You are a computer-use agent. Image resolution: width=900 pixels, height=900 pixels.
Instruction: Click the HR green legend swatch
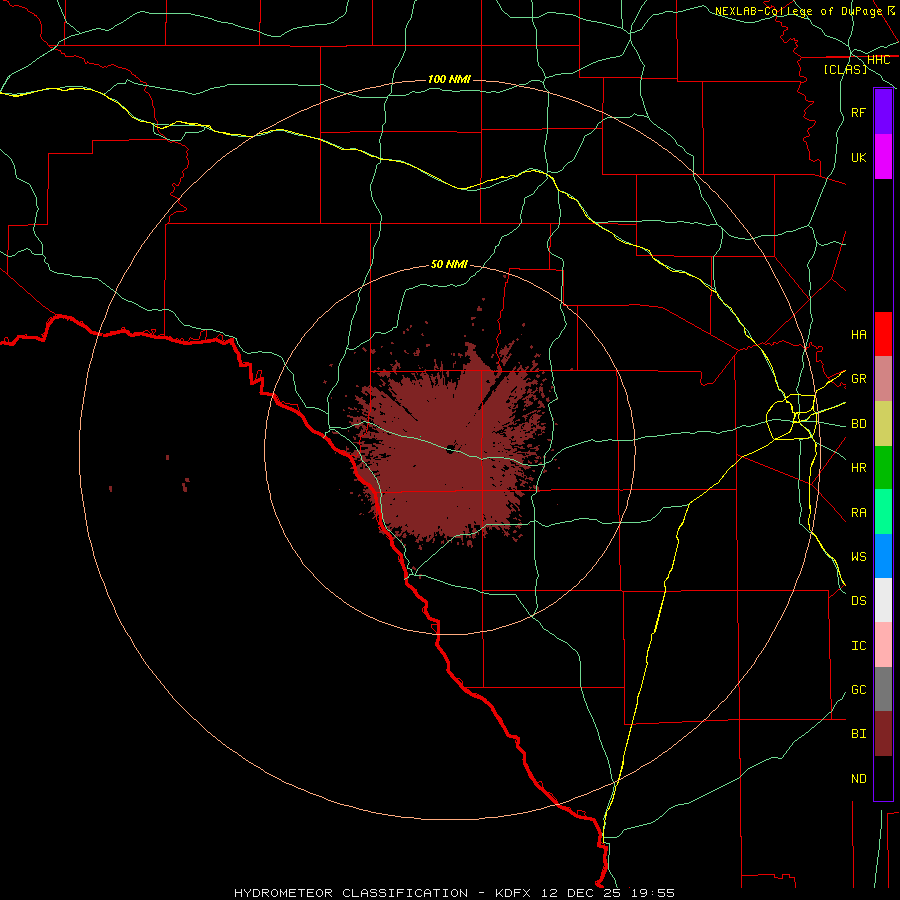click(x=883, y=468)
